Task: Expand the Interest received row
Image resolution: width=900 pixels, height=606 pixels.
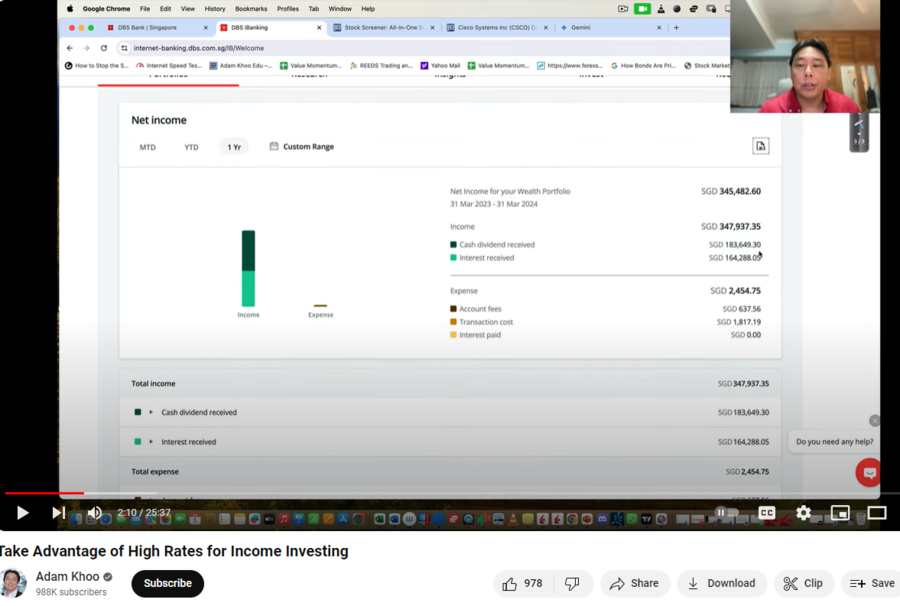Action: tap(151, 441)
